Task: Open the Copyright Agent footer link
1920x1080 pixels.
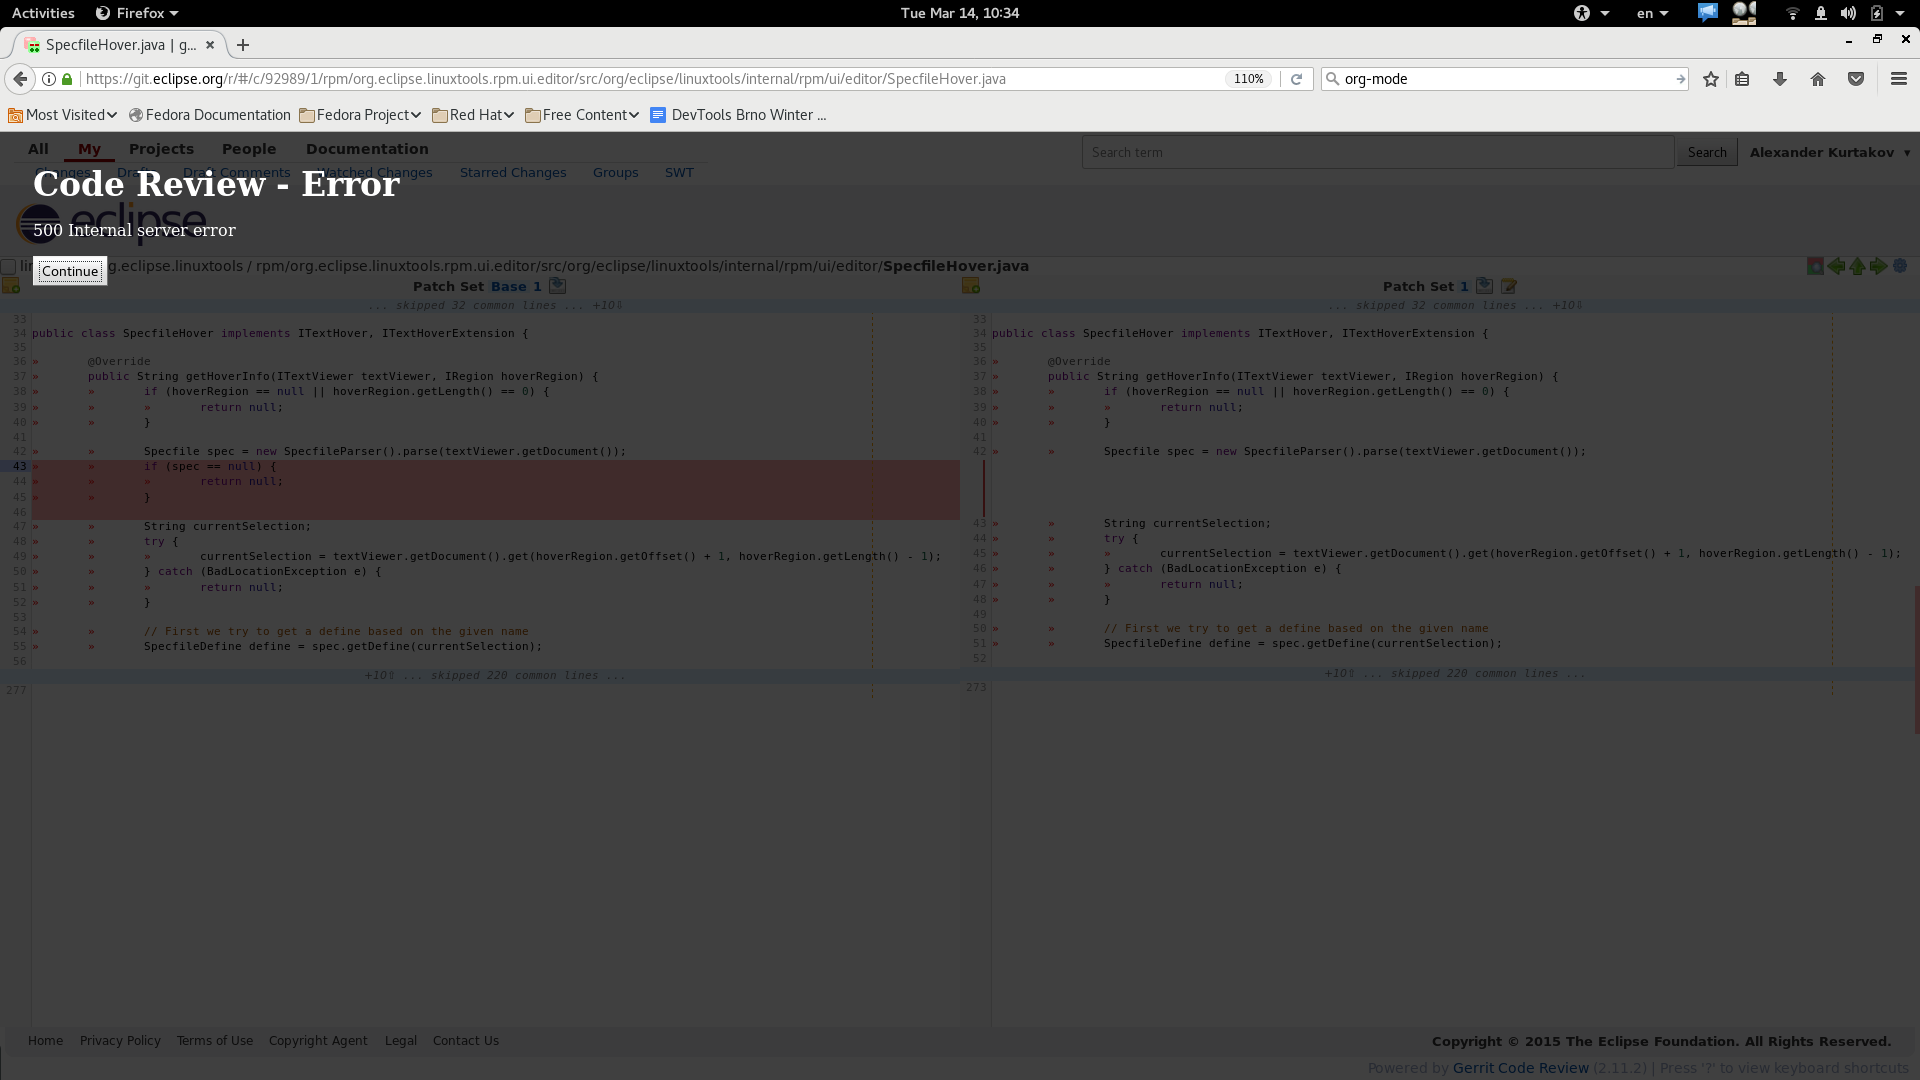Action: click(318, 1041)
